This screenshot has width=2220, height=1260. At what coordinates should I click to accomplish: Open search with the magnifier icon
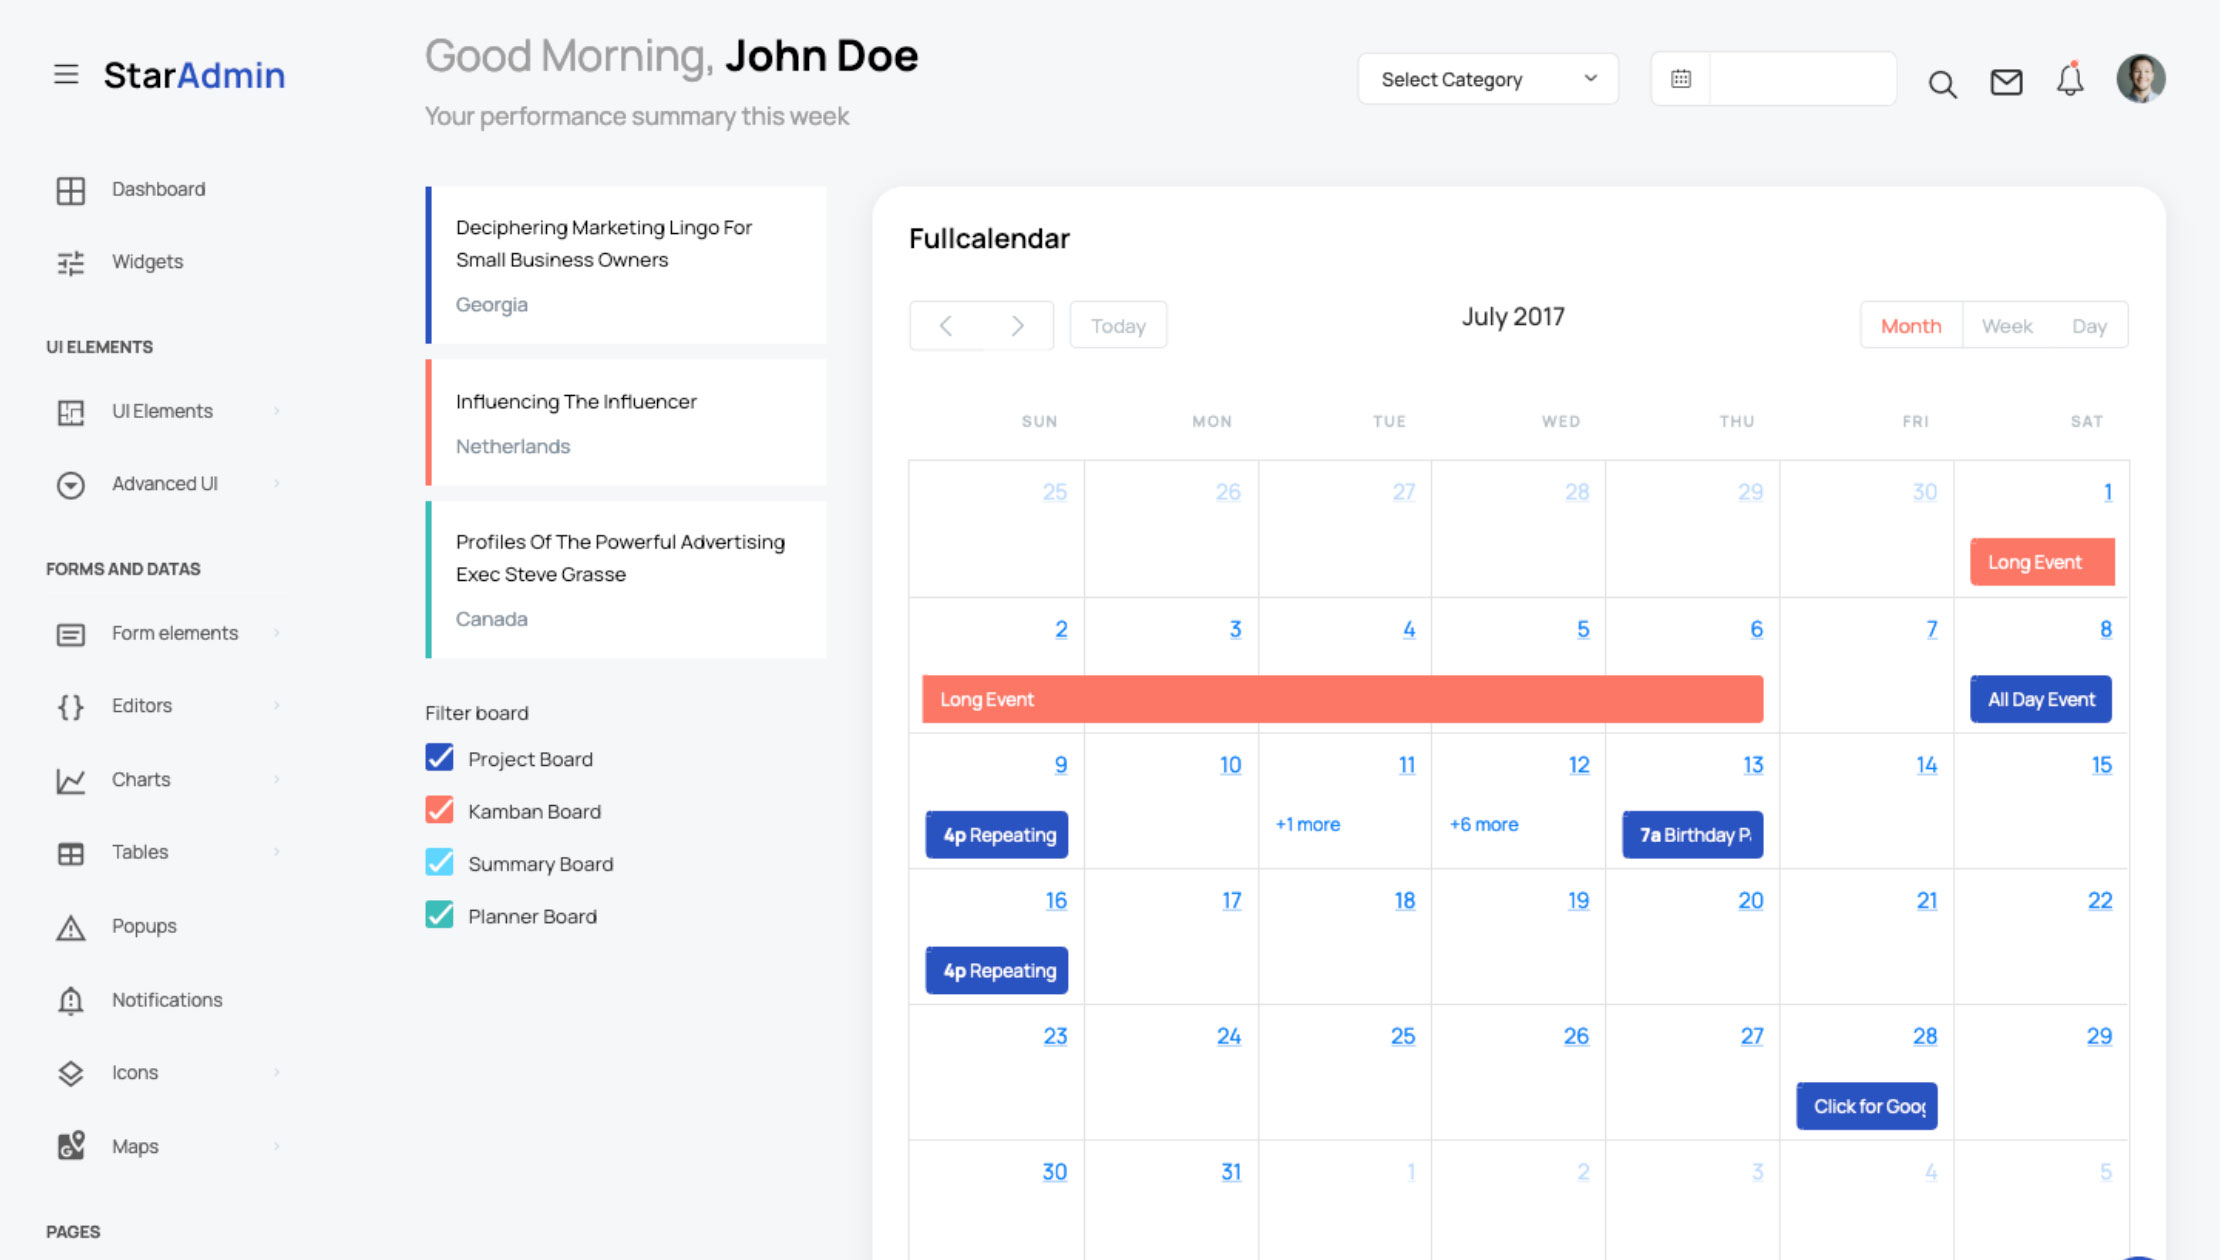click(1942, 83)
